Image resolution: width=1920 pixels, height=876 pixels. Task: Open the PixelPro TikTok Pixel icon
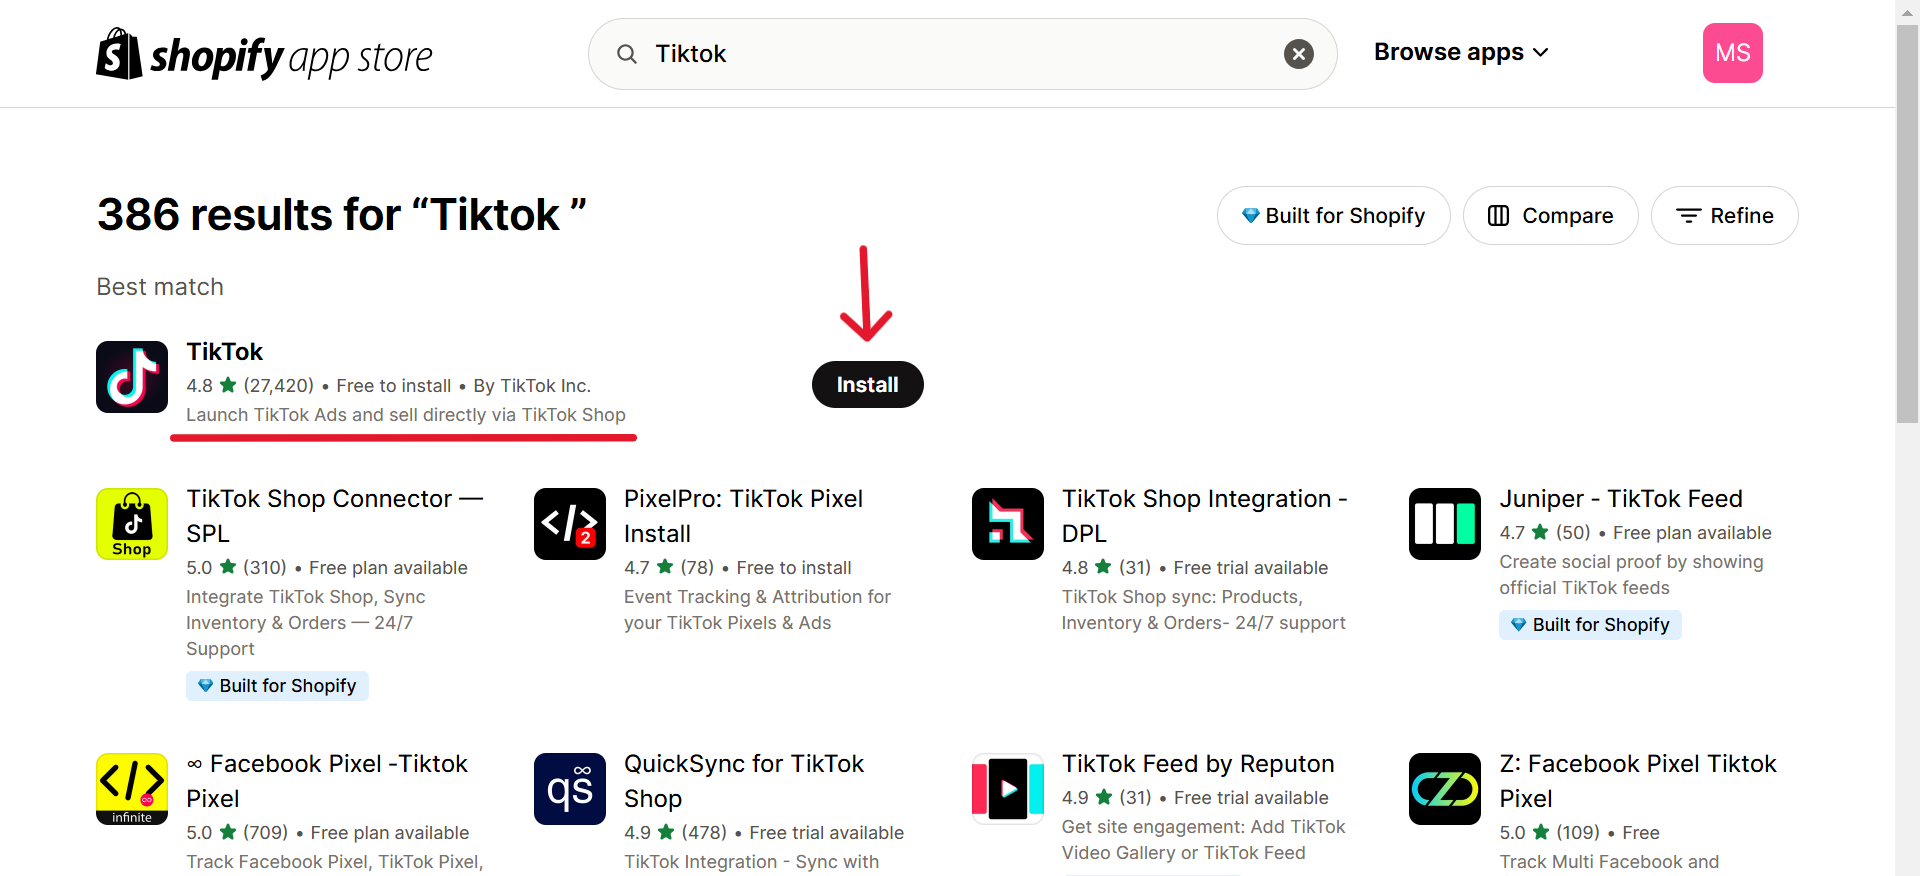point(570,524)
